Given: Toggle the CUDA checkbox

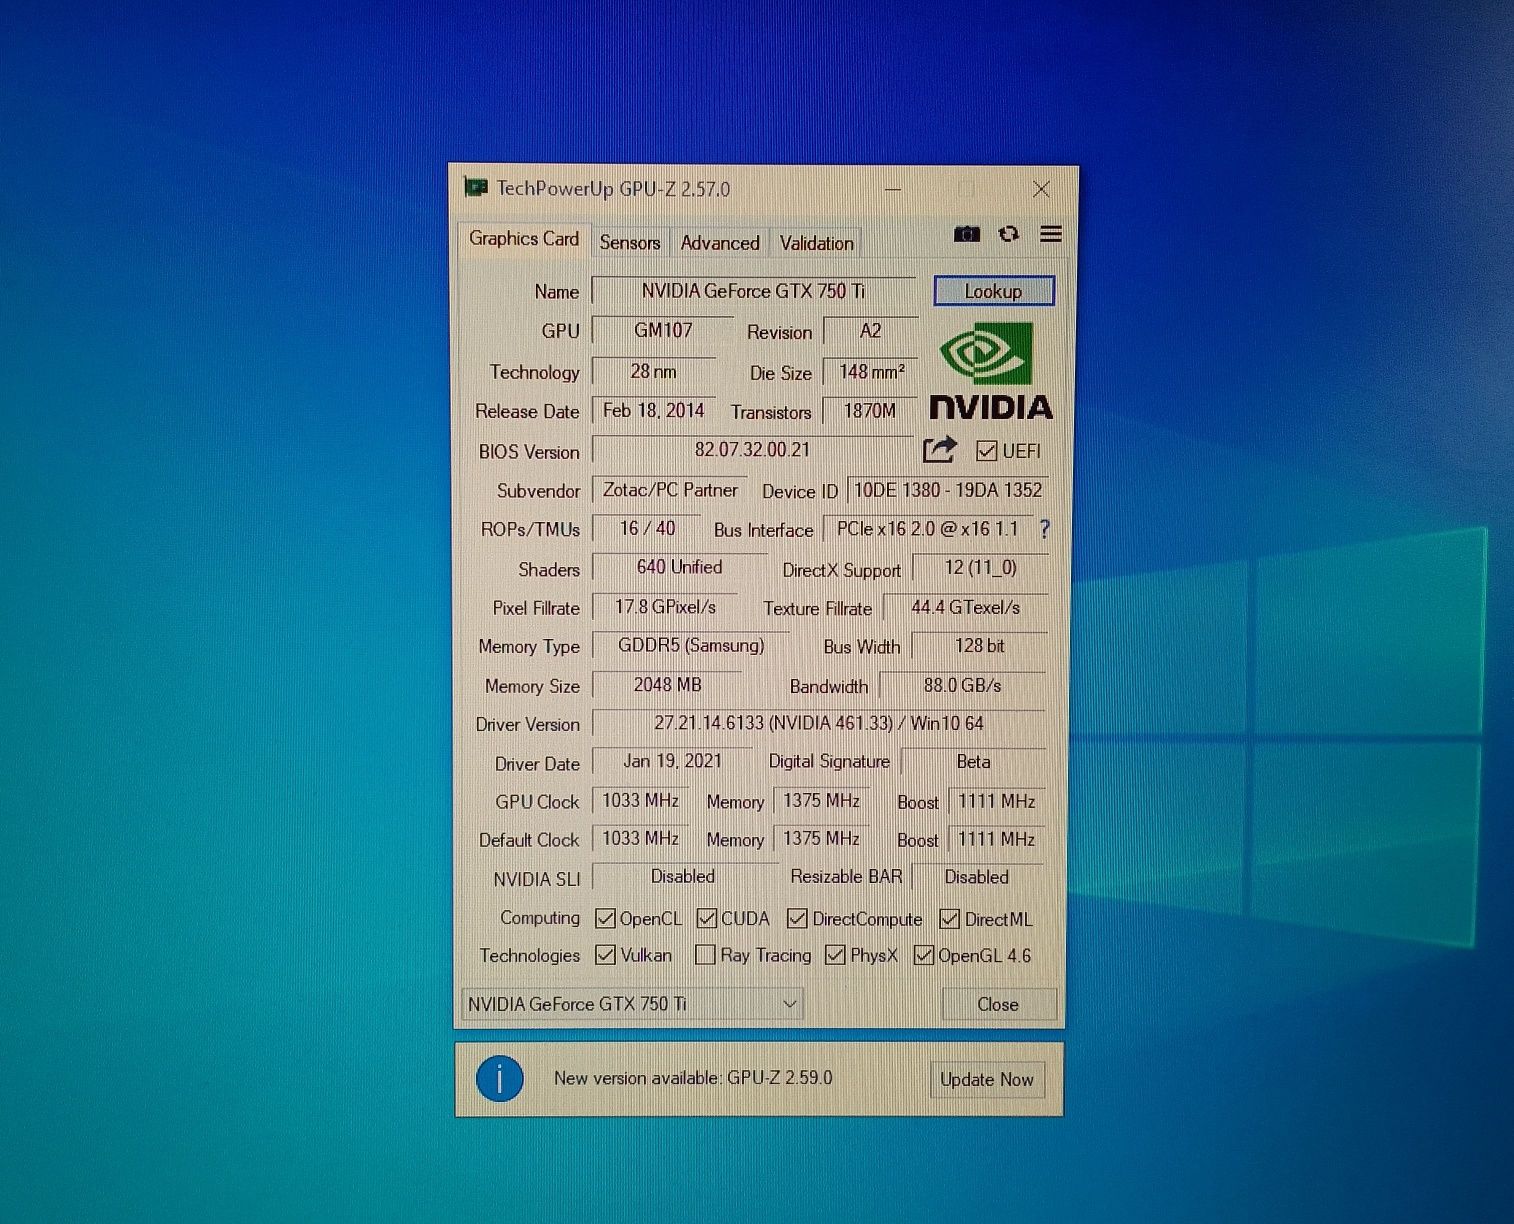Looking at the screenshot, I should coord(706,918).
